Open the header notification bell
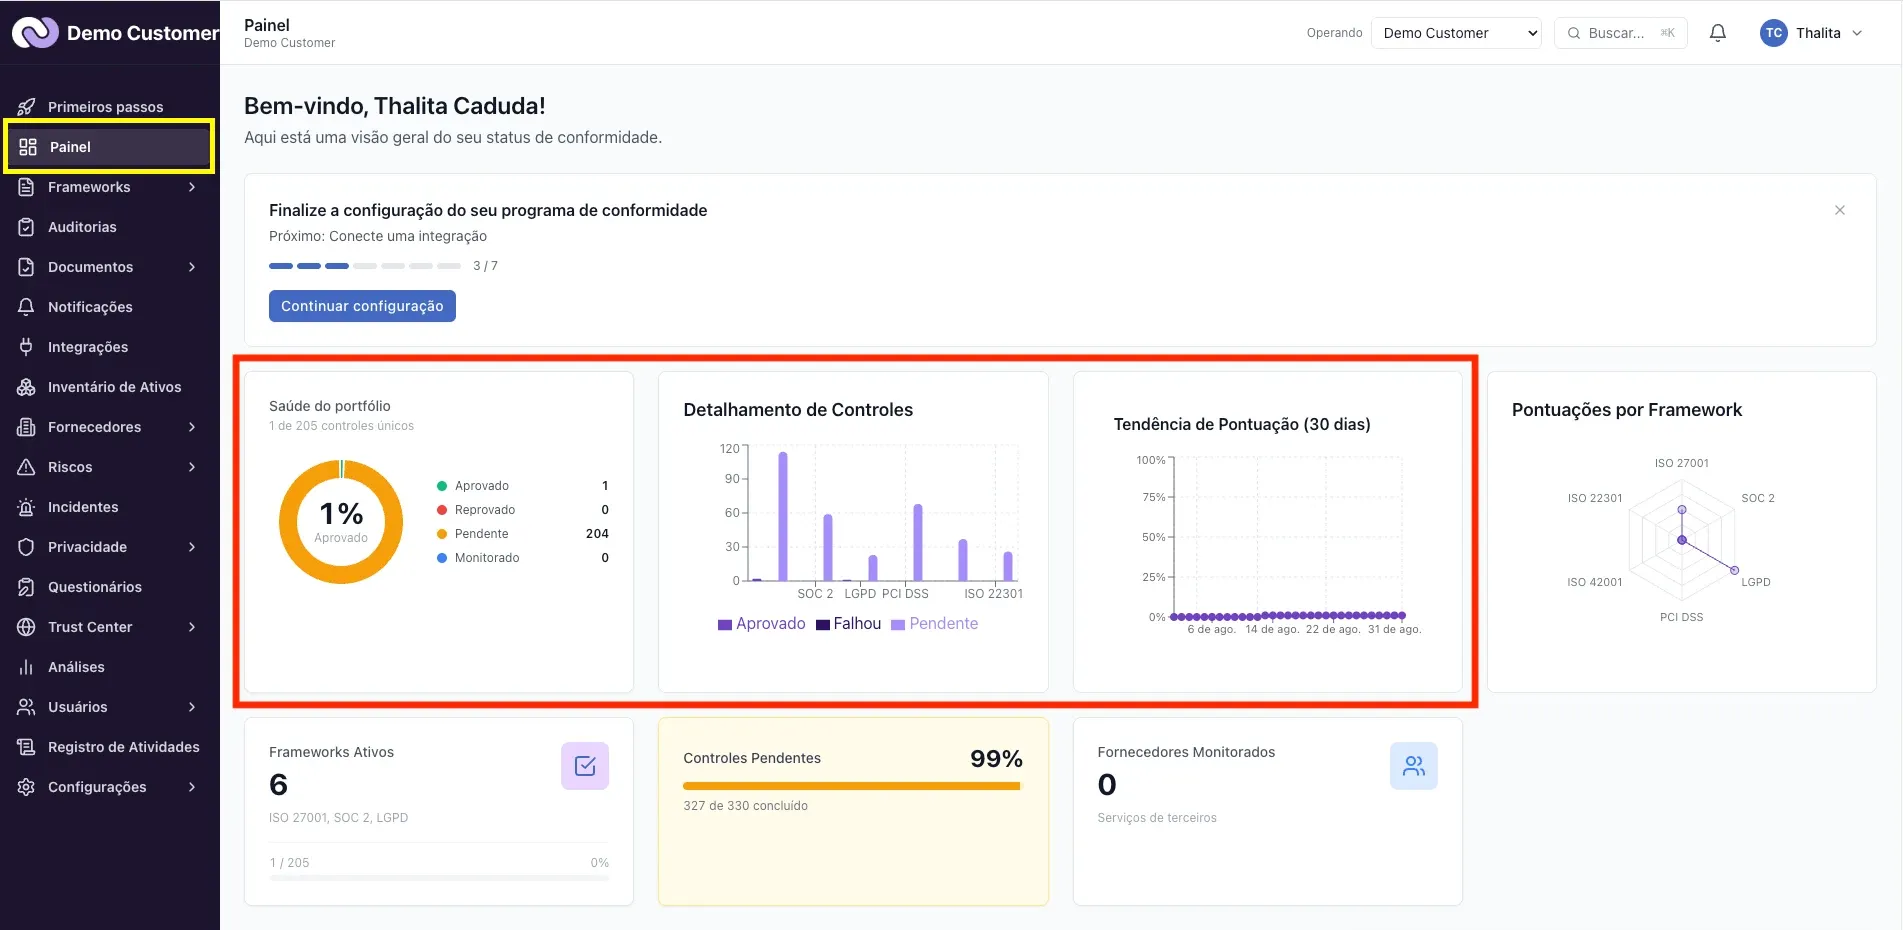The height and width of the screenshot is (930, 1903). pos(1718,33)
